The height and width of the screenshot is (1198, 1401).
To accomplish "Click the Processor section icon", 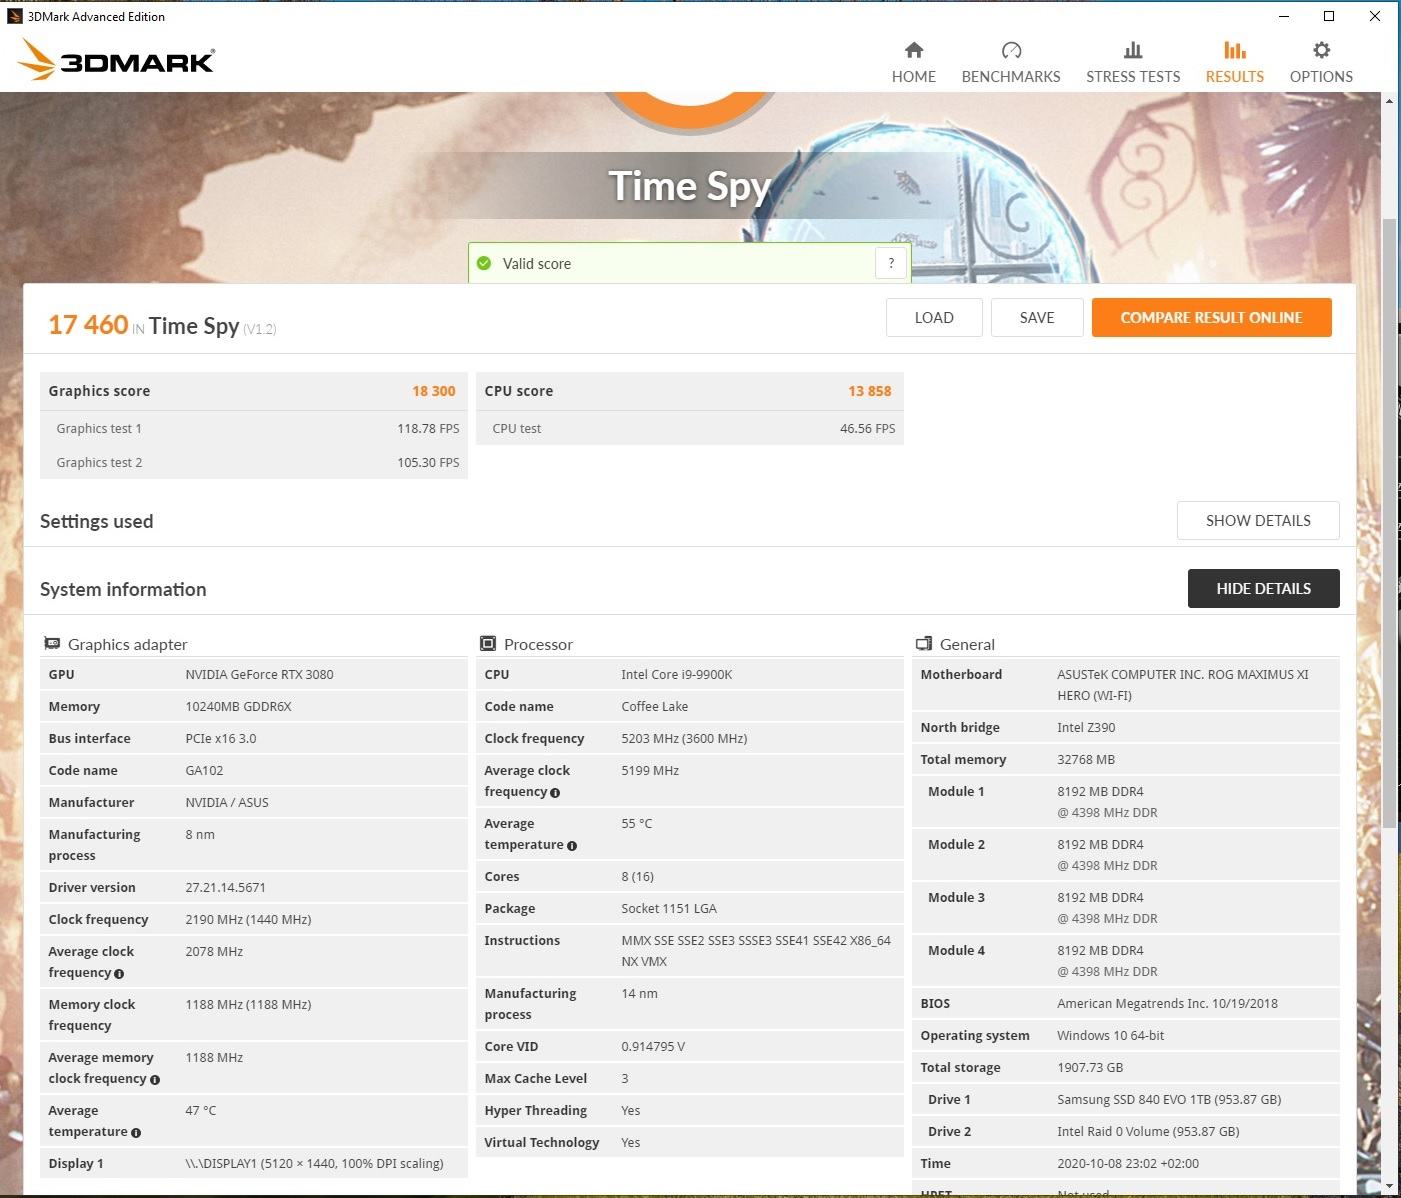I will click(x=488, y=644).
